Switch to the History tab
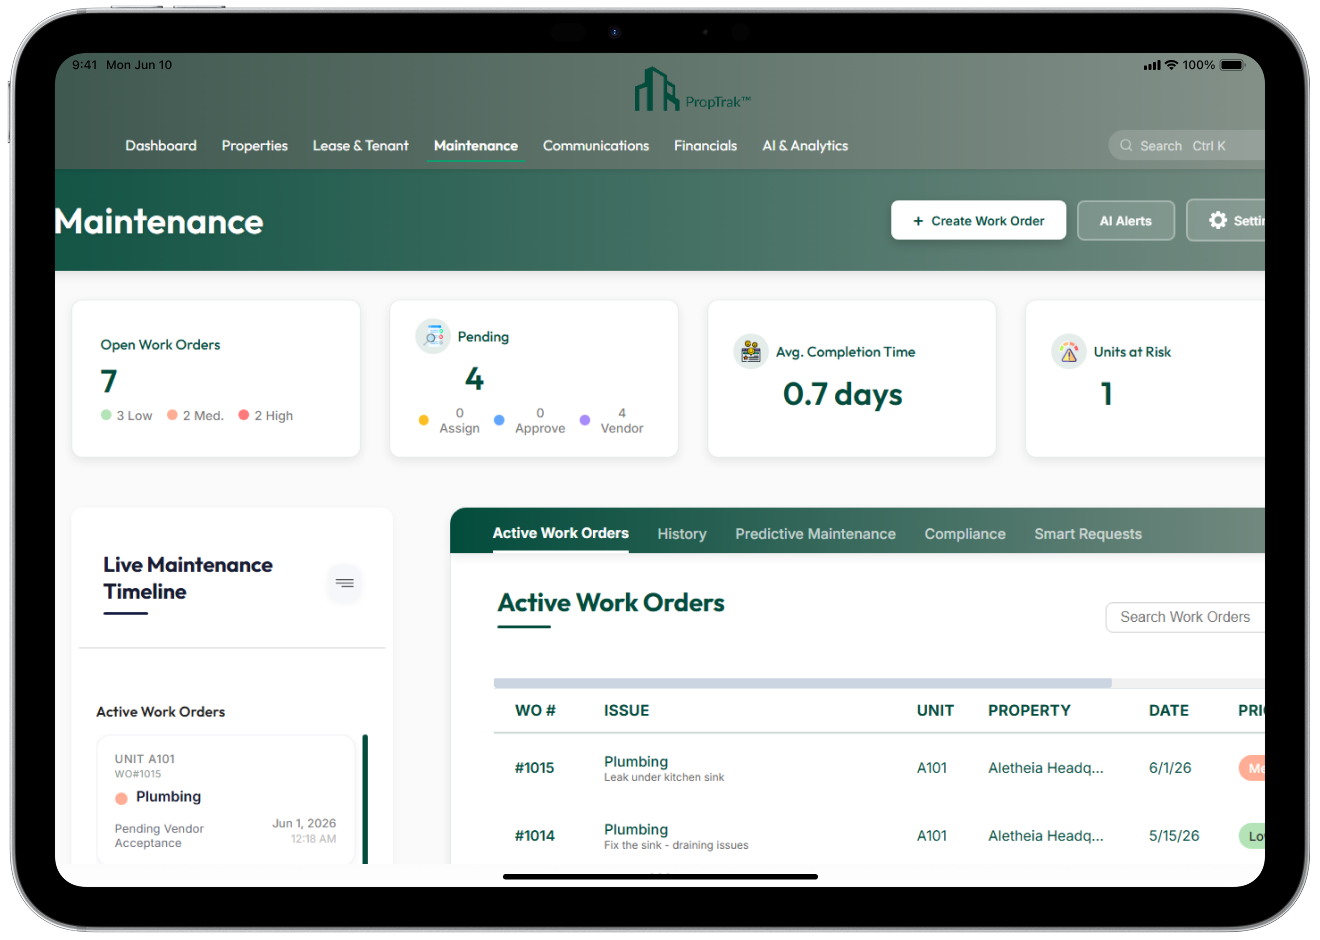The height and width of the screenshot is (940, 1320). click(x=682, y=534)
